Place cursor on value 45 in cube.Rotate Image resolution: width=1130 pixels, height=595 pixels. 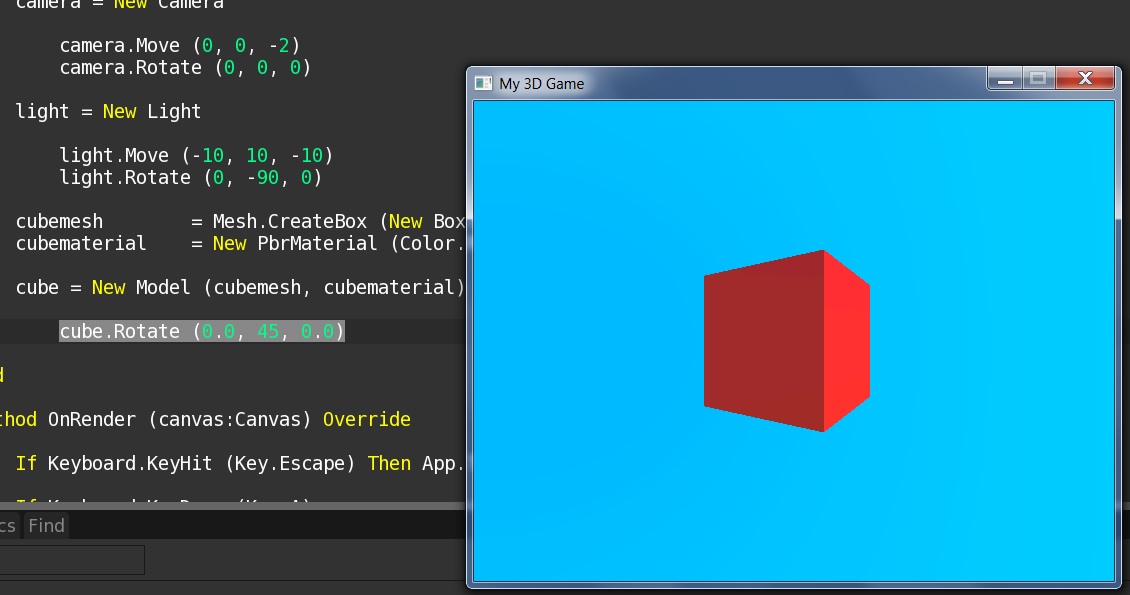click(x=267, y=331)
